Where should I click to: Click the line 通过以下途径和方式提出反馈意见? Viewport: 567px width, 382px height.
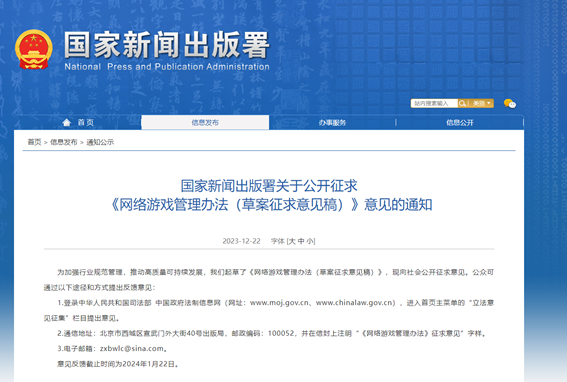coord(99,288)
